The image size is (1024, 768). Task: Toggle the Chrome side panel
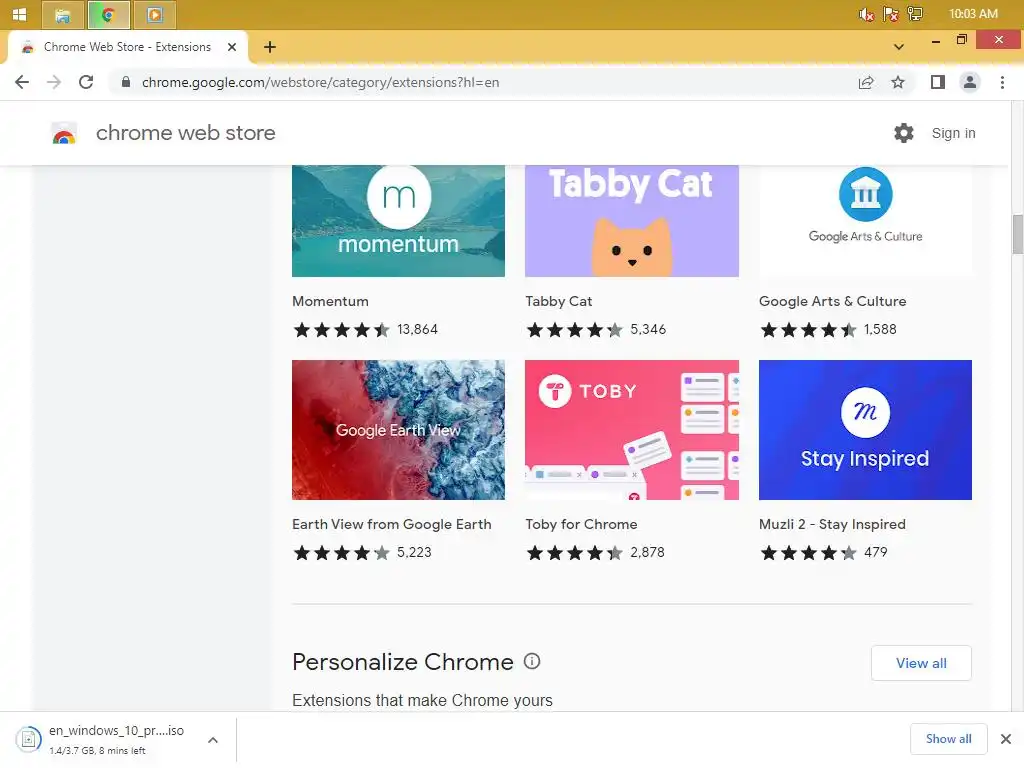pyautogui.click(x=938, y=82)
